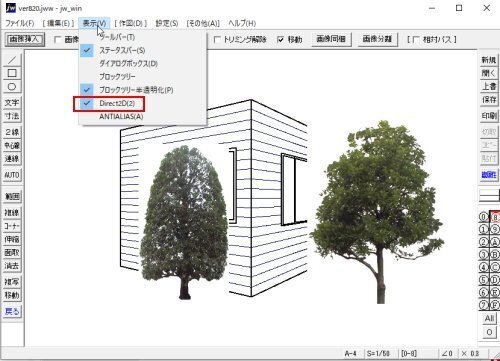Screen dimensions: 500x361
Task: Open the 設定(S) menu
Action: 167,23
